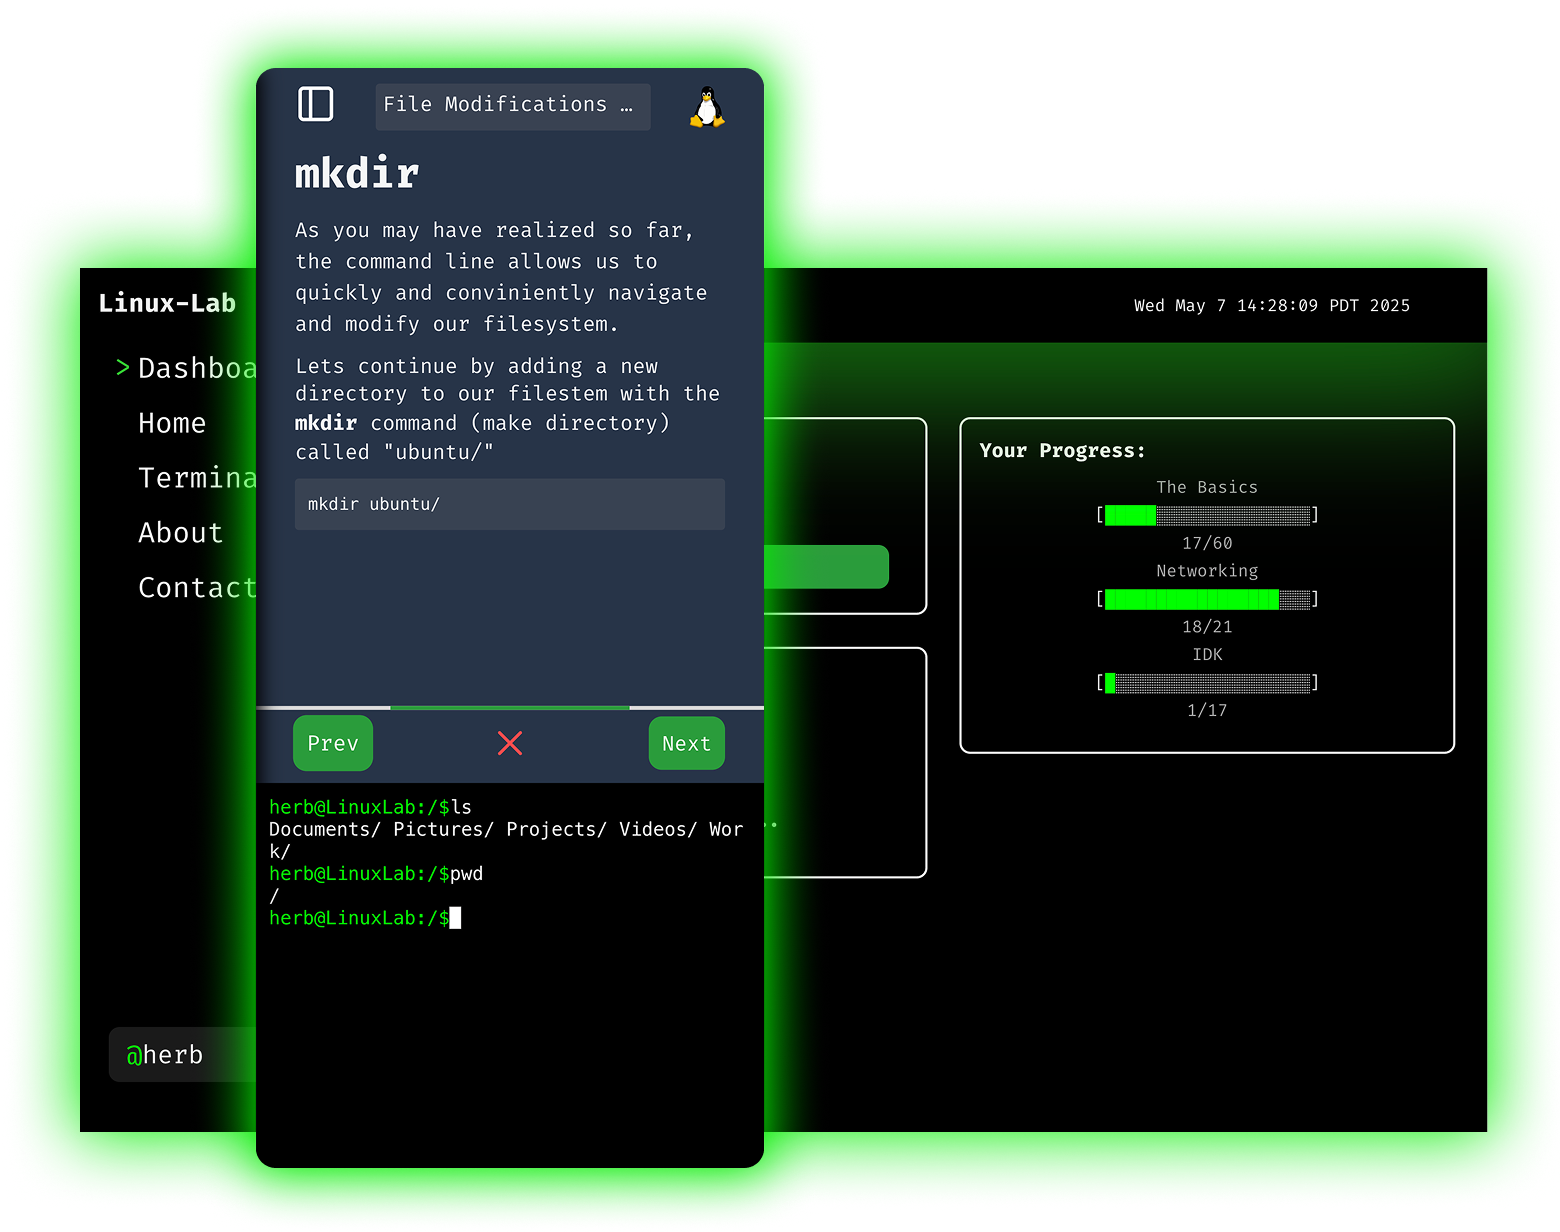Image resolution: width=1560 pixels, height=1232 pixels.
Task: Go to the previous lesson step
Action: point(333,743)
